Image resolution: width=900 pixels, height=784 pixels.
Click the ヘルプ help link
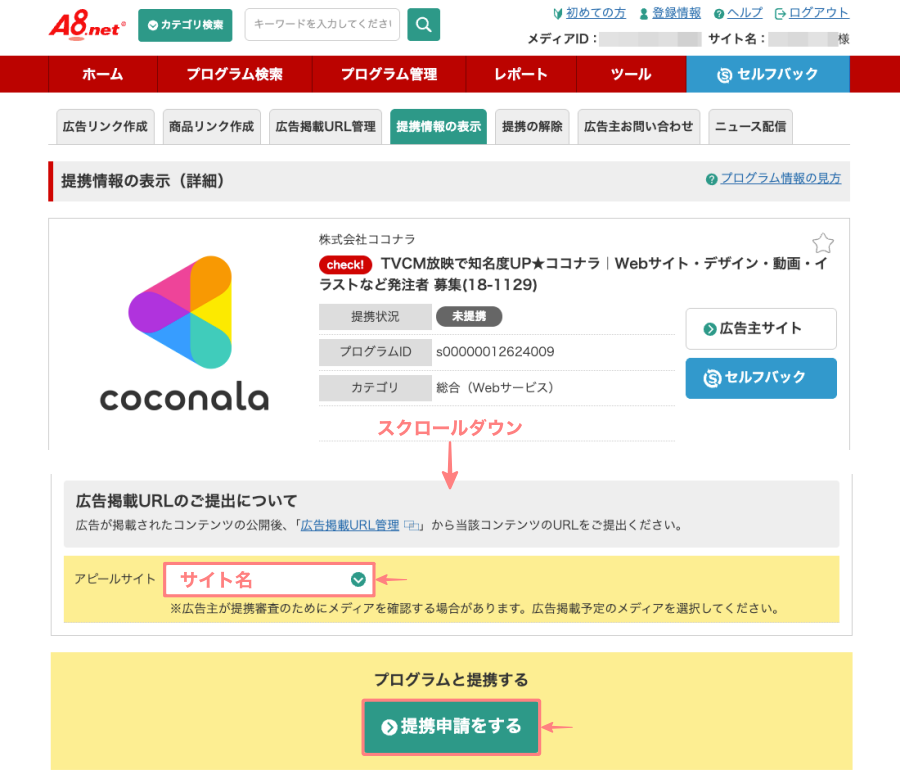[738, 13]
